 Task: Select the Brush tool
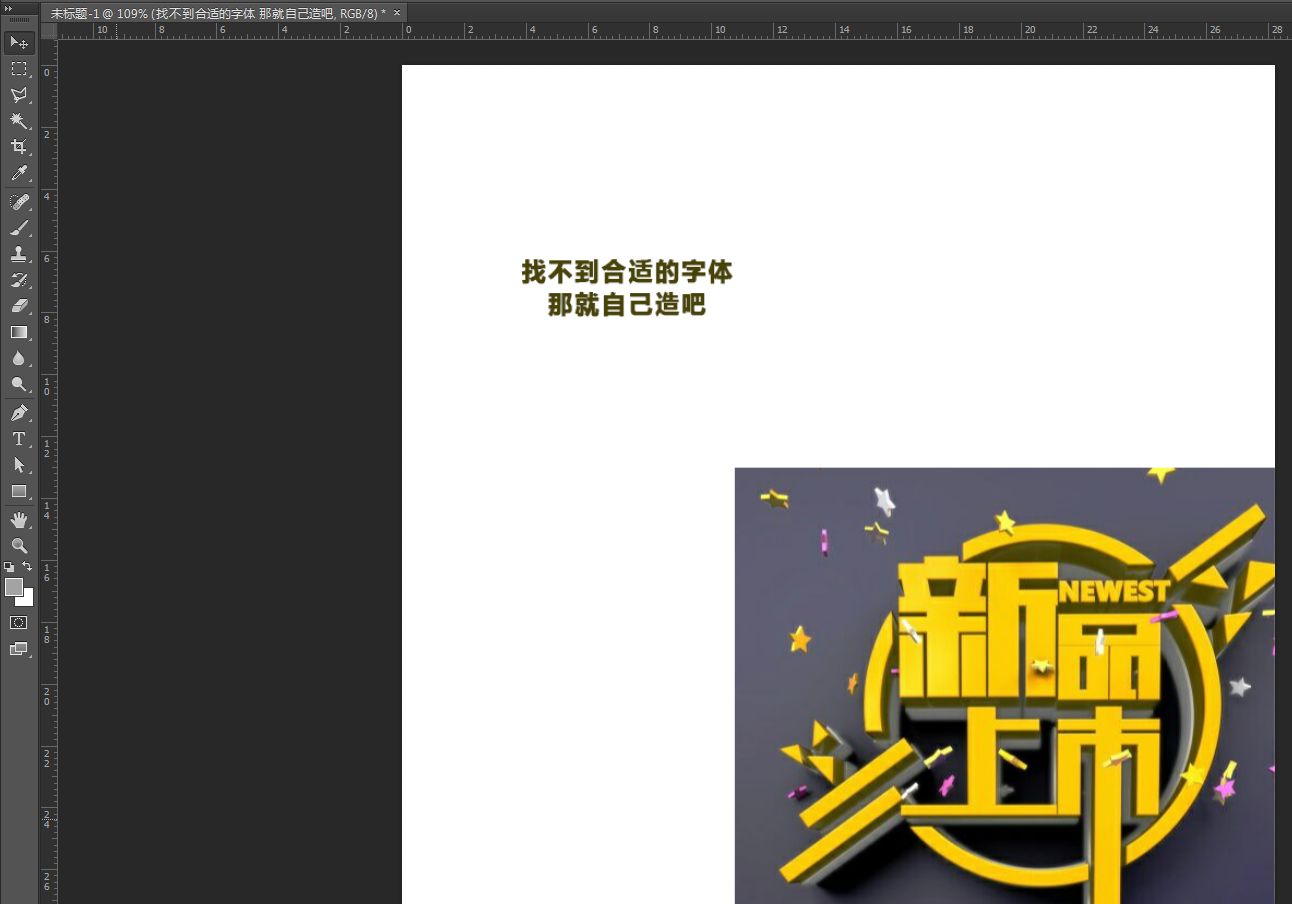(19, 227)
